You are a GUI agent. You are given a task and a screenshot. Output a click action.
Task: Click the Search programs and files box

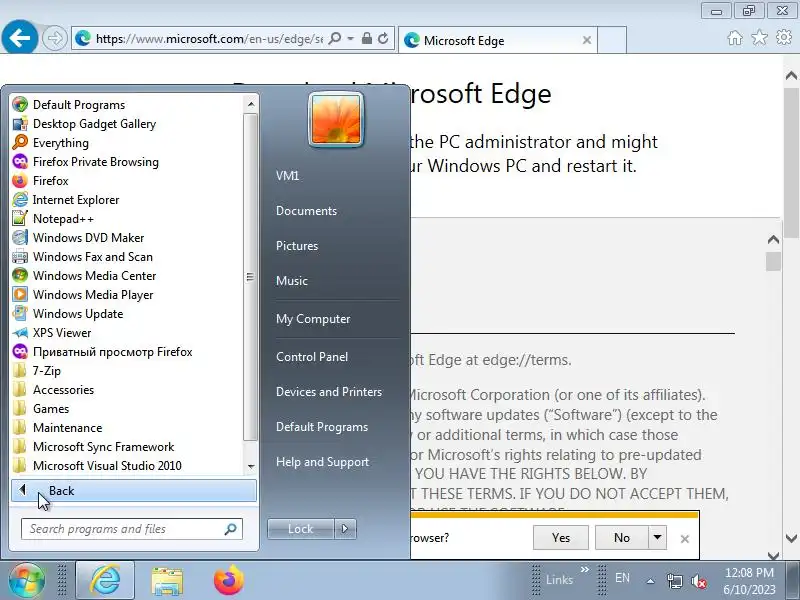coord(132,529)
